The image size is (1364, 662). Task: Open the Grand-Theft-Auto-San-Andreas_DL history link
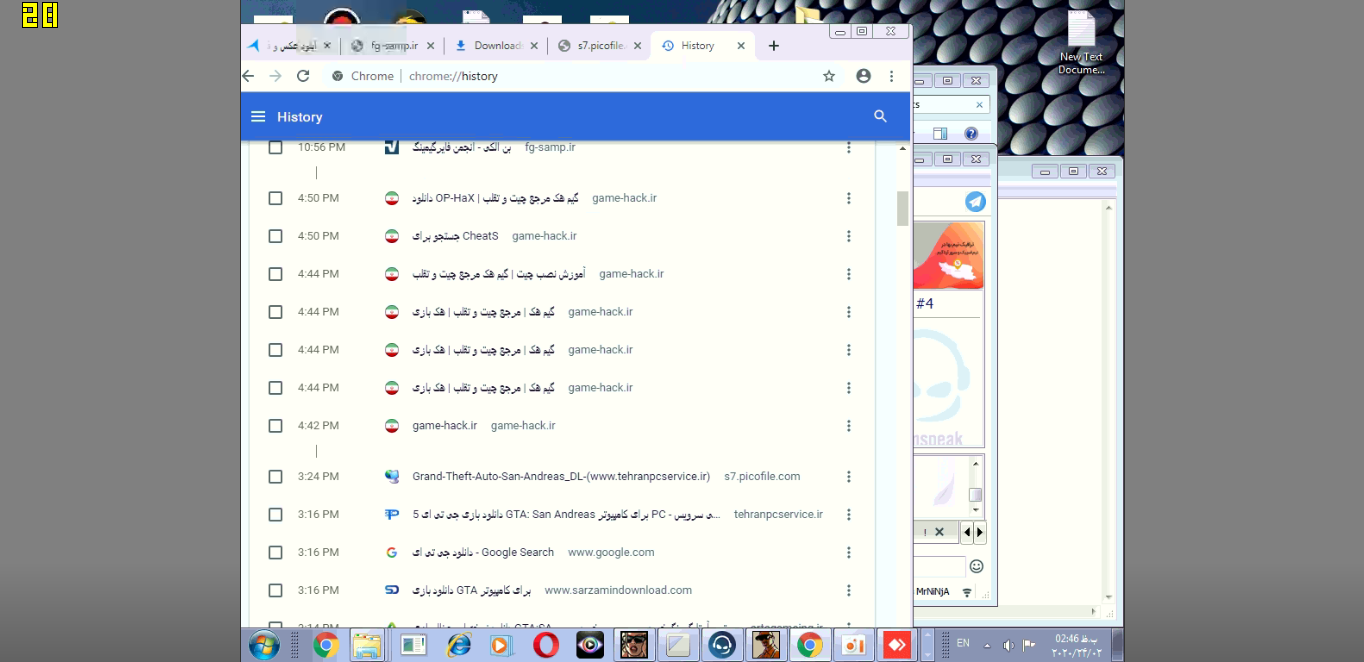(x=561, y=477)
